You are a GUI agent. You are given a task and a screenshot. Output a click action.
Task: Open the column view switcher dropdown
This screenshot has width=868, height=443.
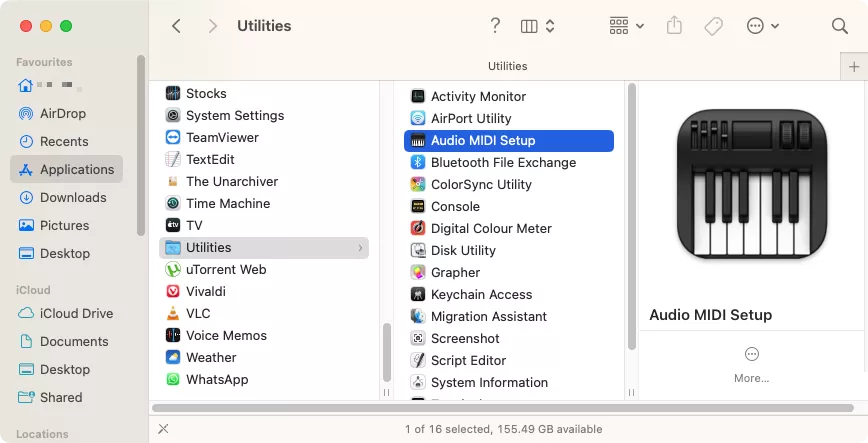[x=538, y=26]
